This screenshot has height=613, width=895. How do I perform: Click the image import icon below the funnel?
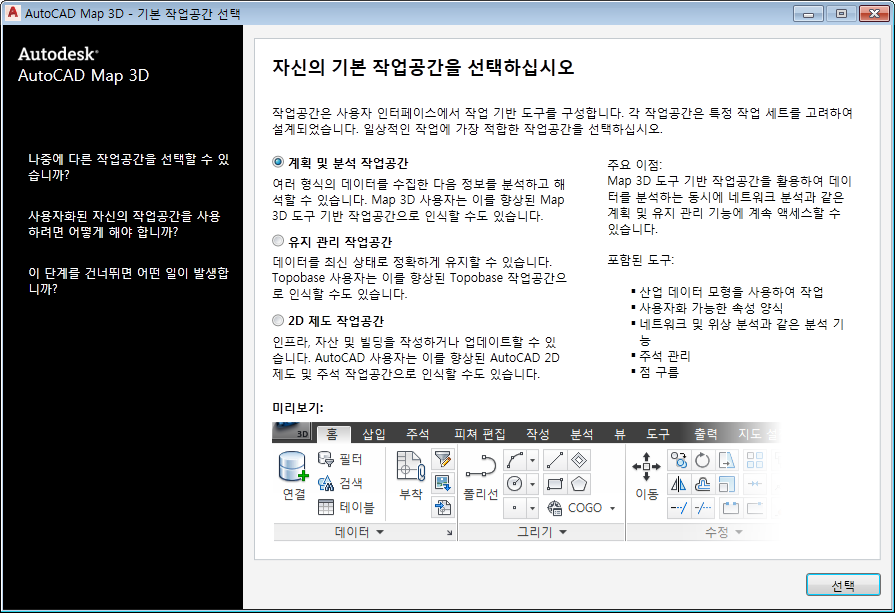click(x=443, y=483)
